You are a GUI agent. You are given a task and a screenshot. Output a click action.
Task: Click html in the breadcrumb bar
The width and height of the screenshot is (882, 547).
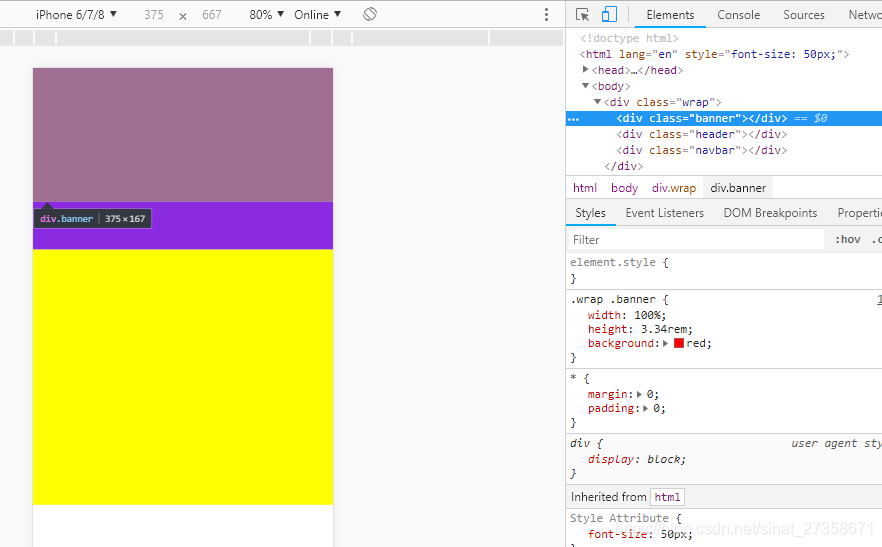point(585,188)
